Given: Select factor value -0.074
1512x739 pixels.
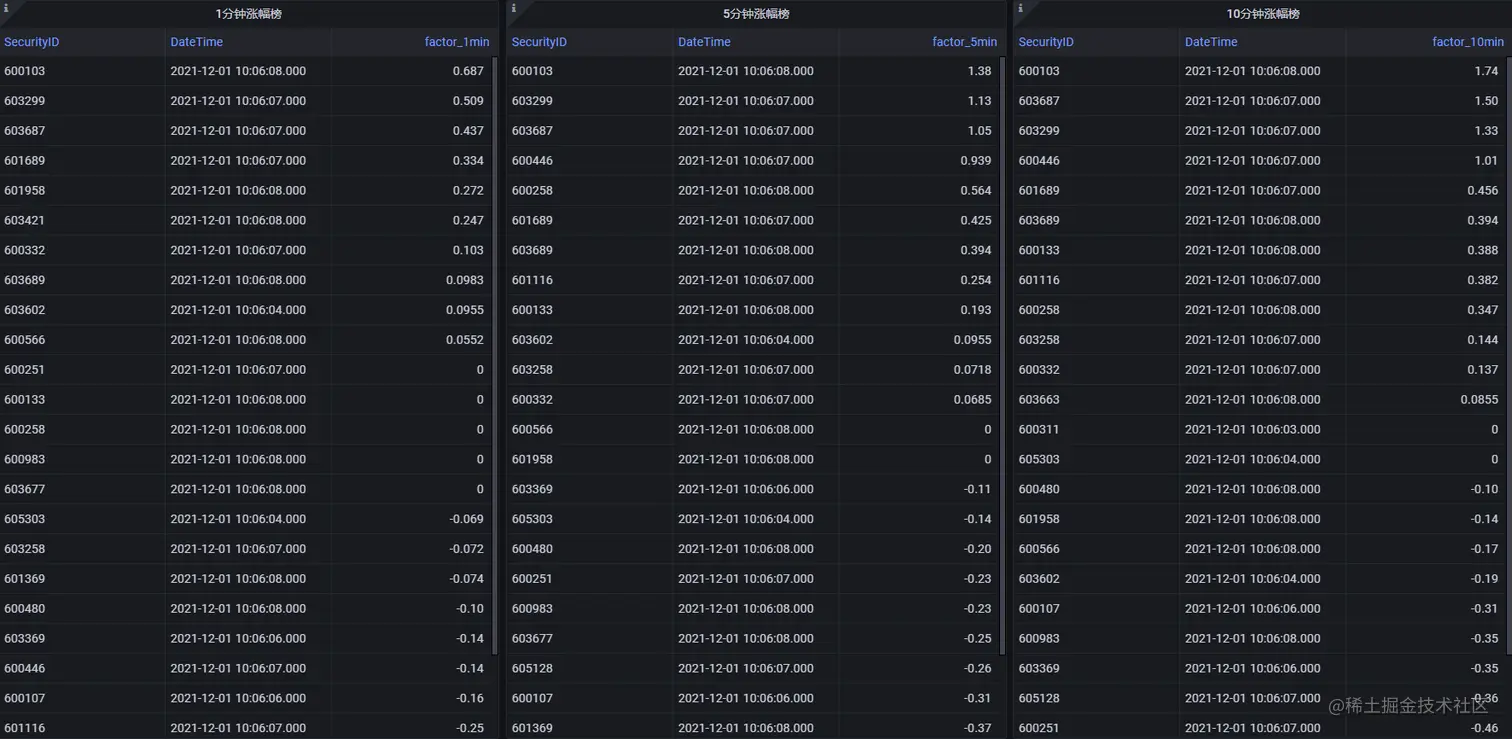Looking at the screenshot, I should [466, 580].
